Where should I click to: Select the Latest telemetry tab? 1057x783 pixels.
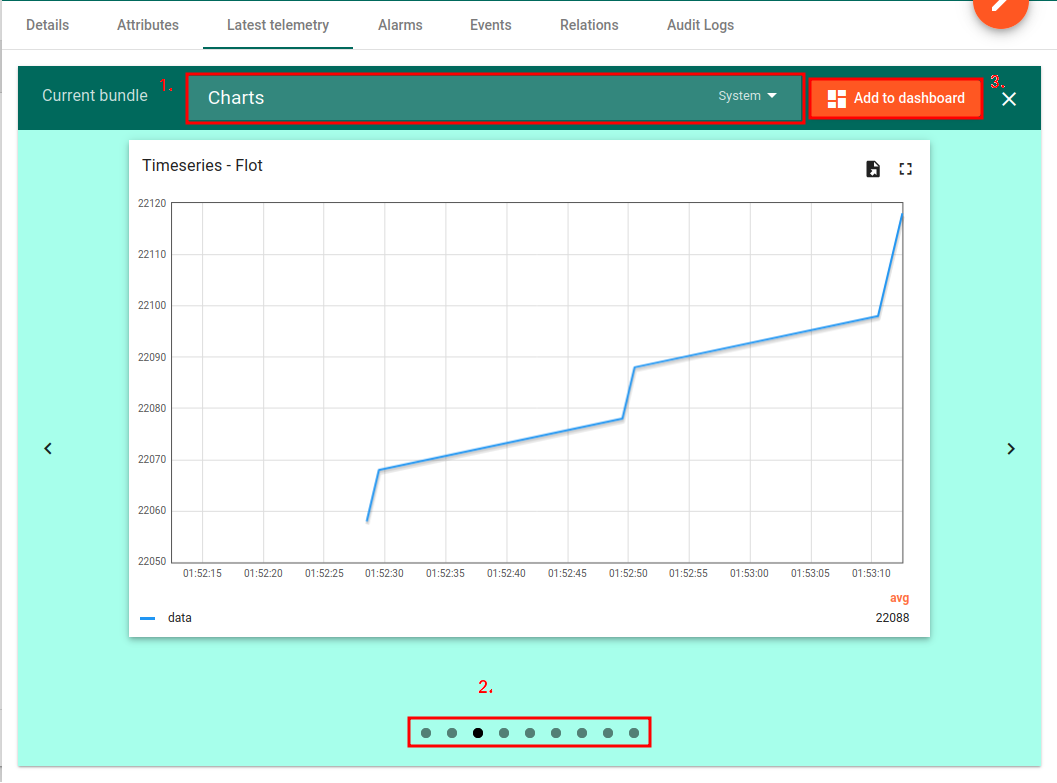(x=278, y=25)
